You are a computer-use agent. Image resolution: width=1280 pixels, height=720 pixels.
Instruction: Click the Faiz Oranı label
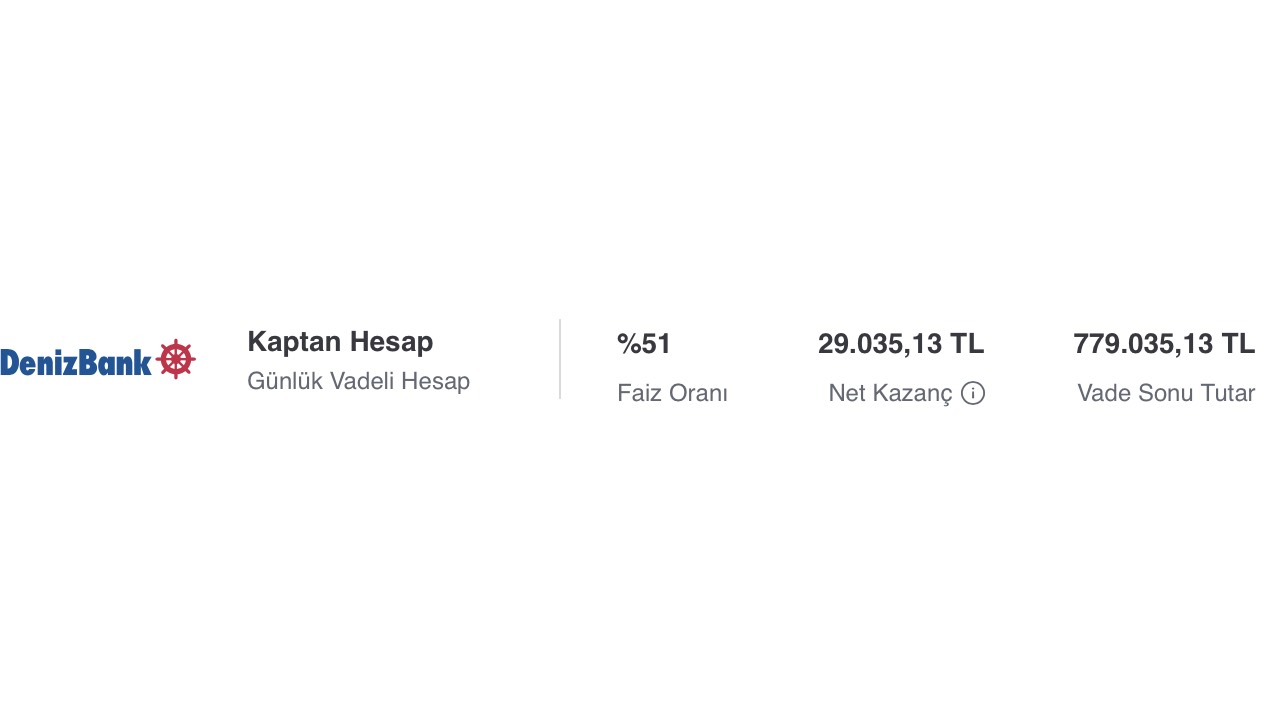[672, 393]
